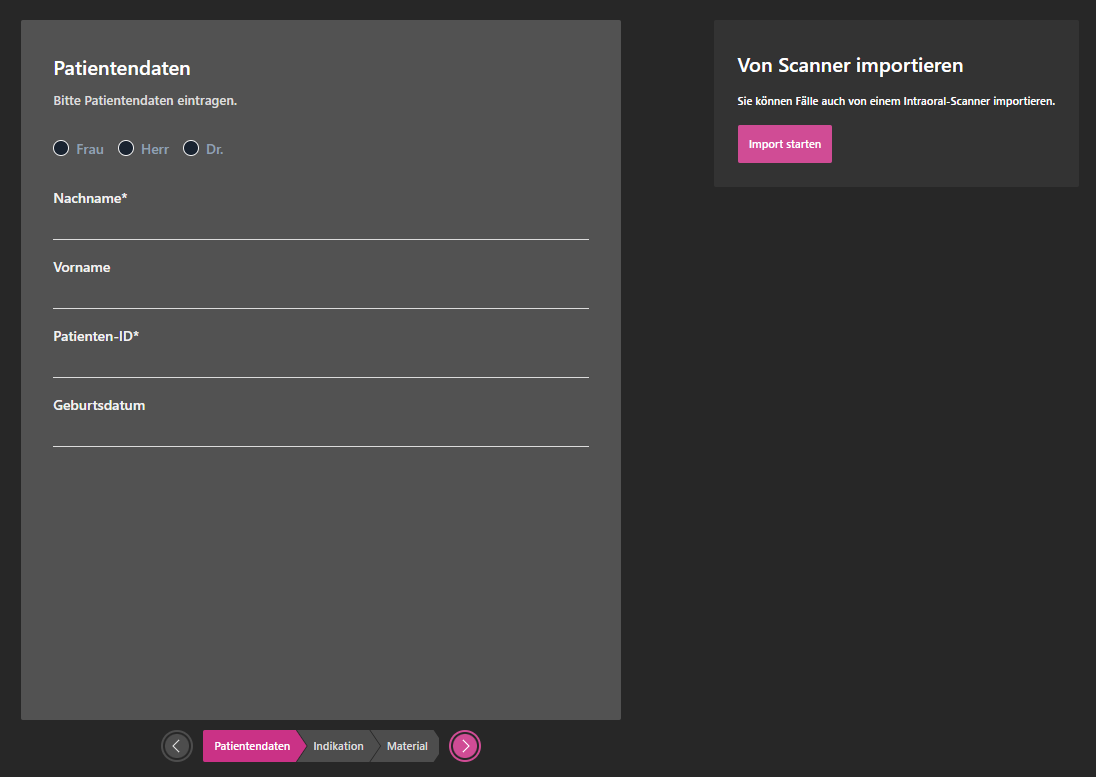Click the Patientendaten form heading
Viewport: 1096px width, 777px height.
121,69
